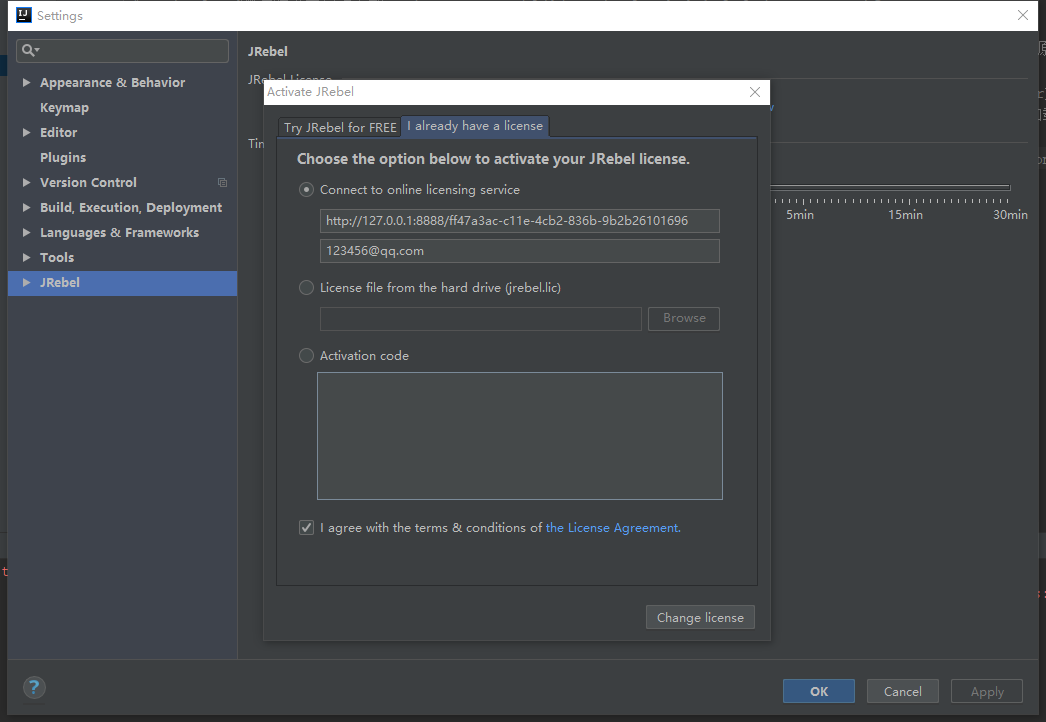Expand Appearance & Behavior tree node

(26, 82)
